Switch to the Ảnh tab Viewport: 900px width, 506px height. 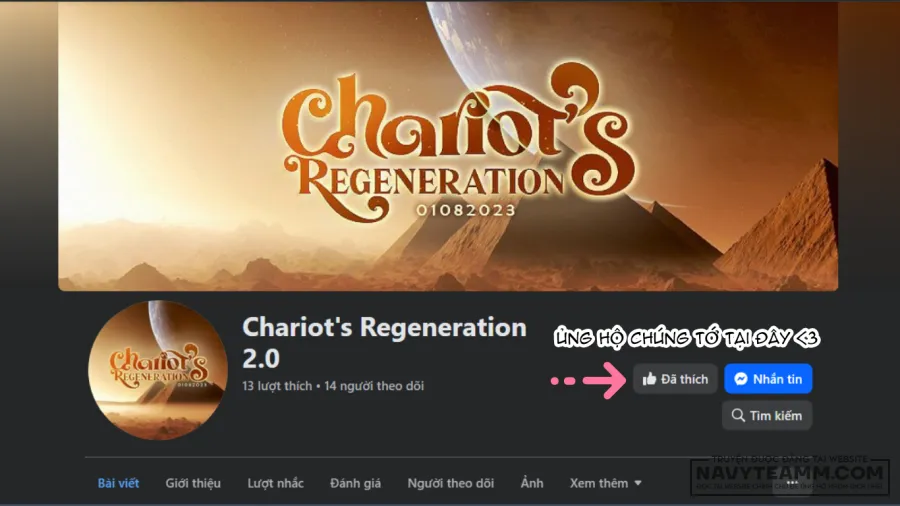point(532,483)
